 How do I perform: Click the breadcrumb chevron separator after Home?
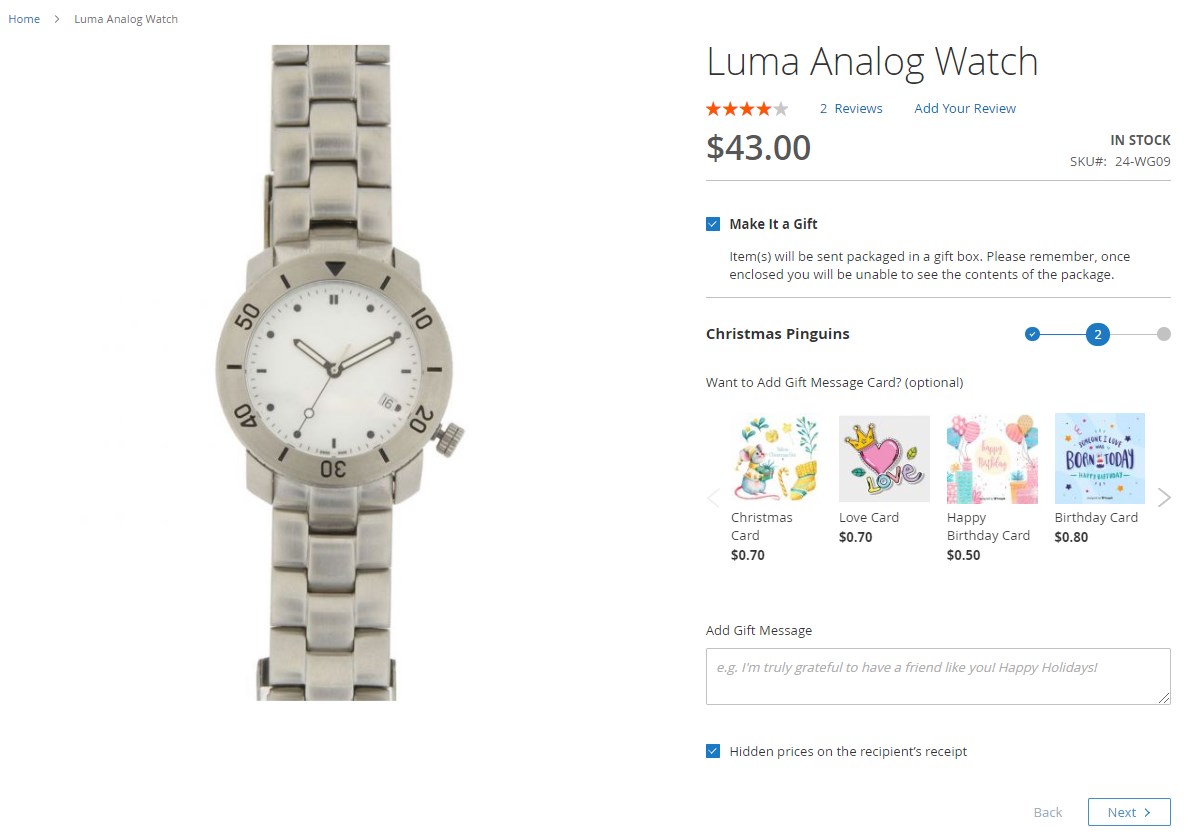click(x=57, y=19)
